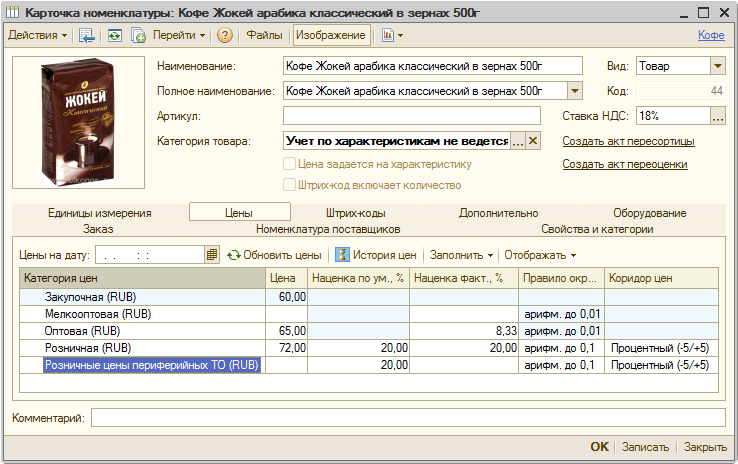Select the Розничная (RUB) row

click(x=369, y=348)
